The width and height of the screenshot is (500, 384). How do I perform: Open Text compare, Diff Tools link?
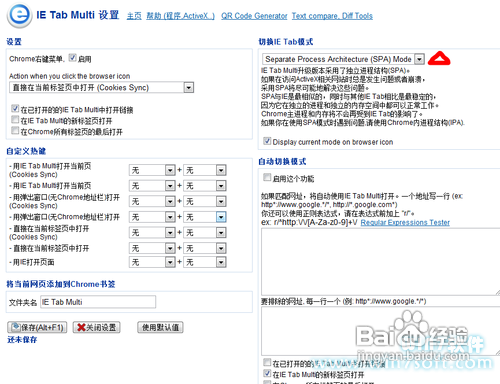tap(332, 16)
